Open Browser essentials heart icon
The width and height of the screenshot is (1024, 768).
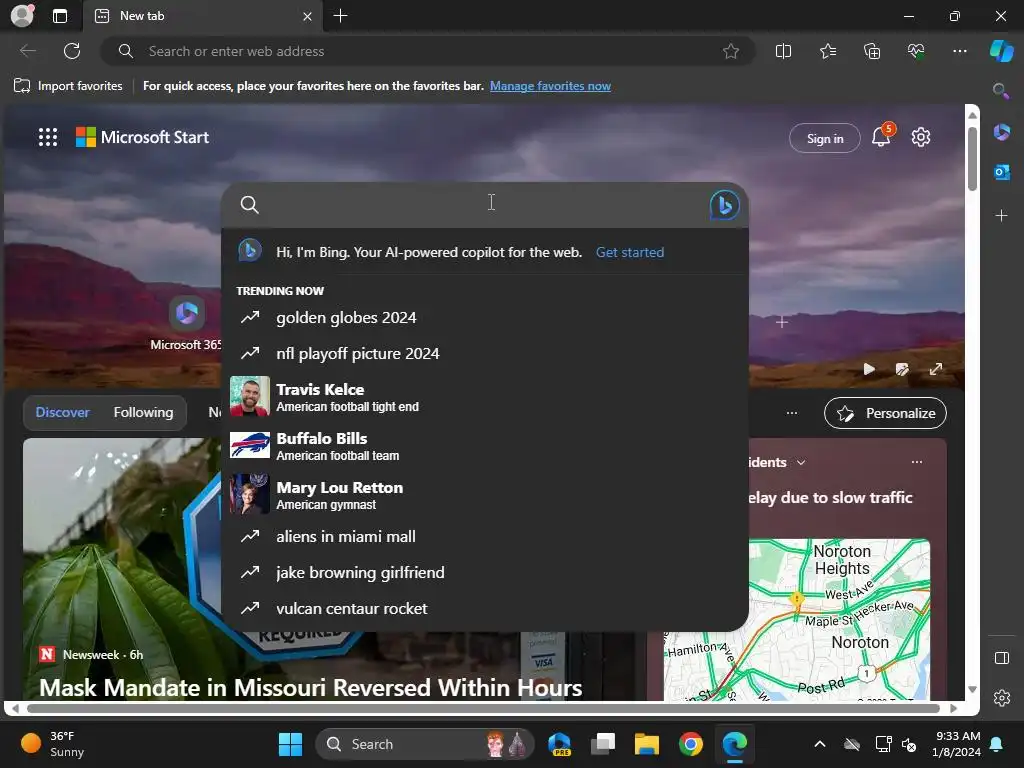916,51
